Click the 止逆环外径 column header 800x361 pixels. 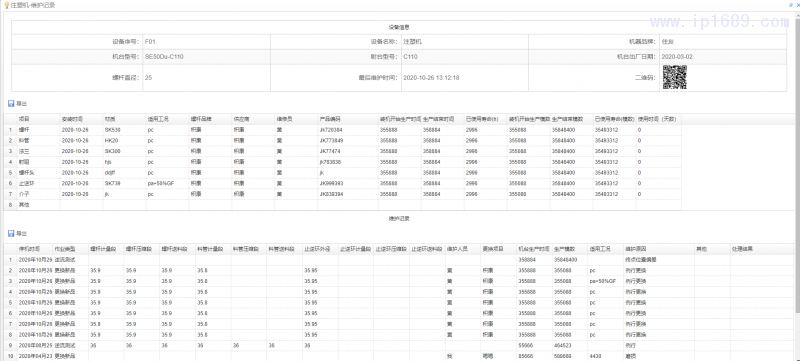pos(317,249)
